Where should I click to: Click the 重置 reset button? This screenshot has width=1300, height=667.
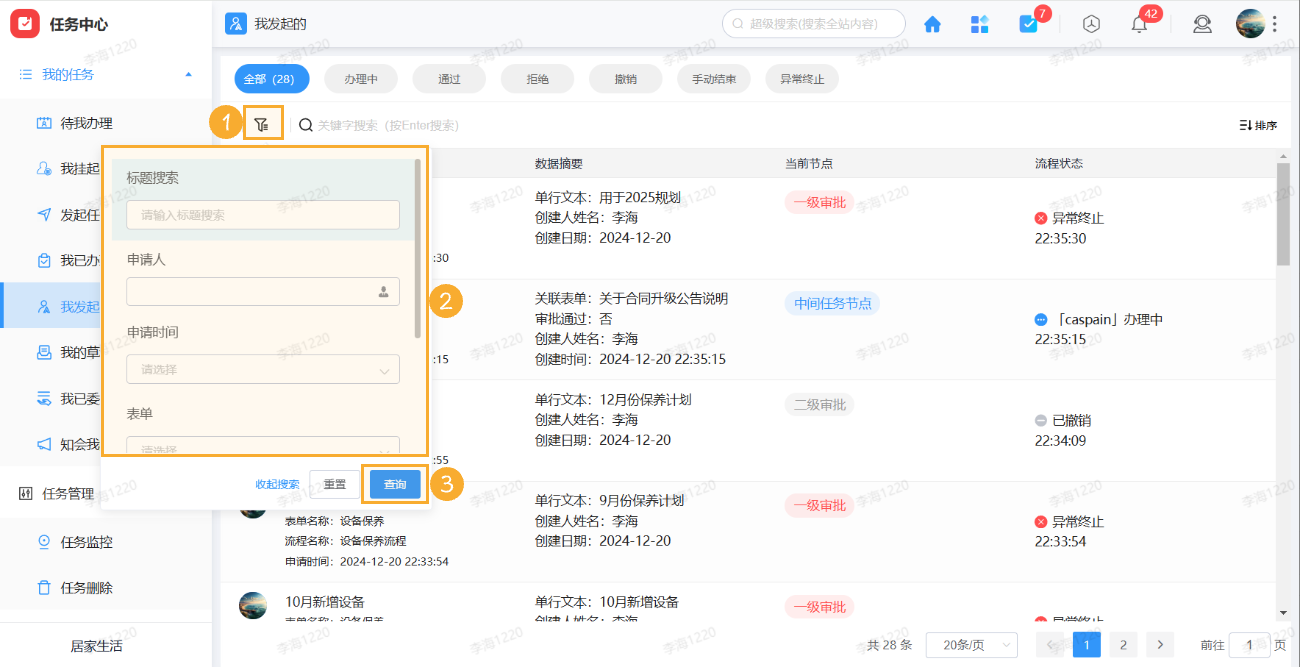(x=335, y=483)
